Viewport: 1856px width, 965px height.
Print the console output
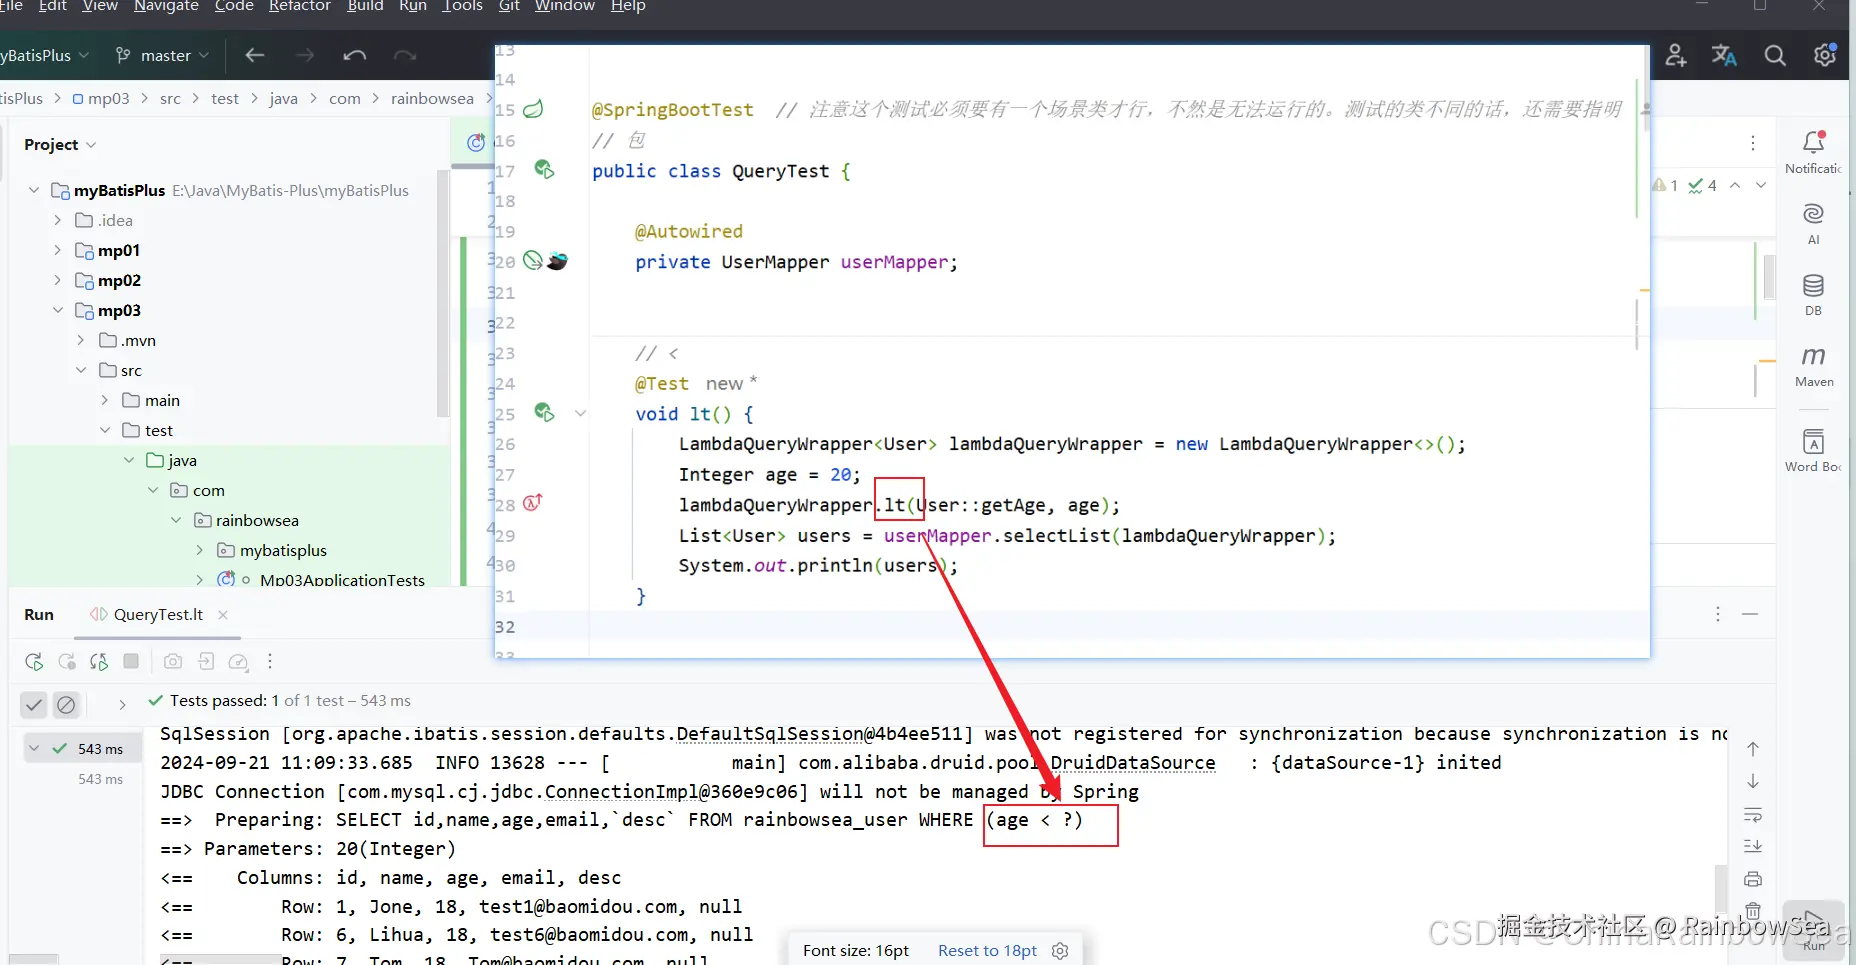[1753, 879]
